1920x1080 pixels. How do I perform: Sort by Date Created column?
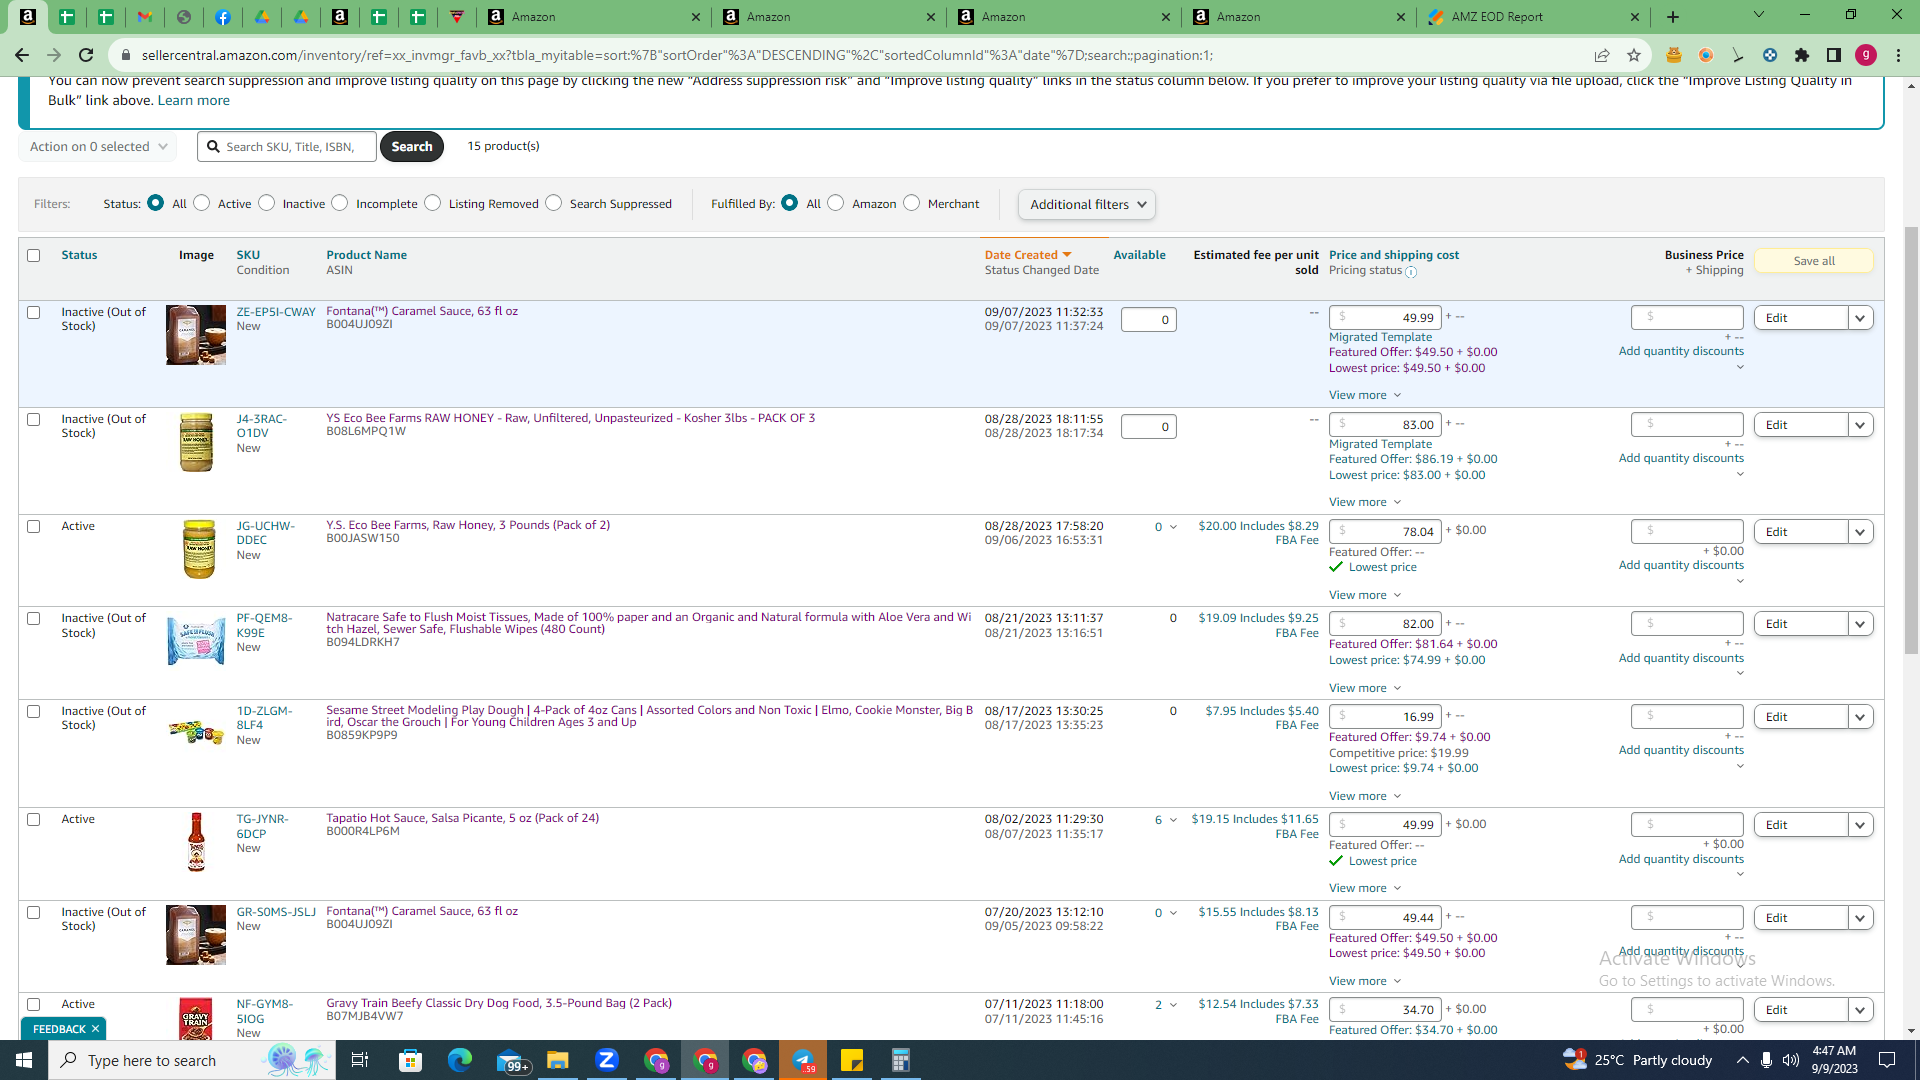(x=1028, y=255)
